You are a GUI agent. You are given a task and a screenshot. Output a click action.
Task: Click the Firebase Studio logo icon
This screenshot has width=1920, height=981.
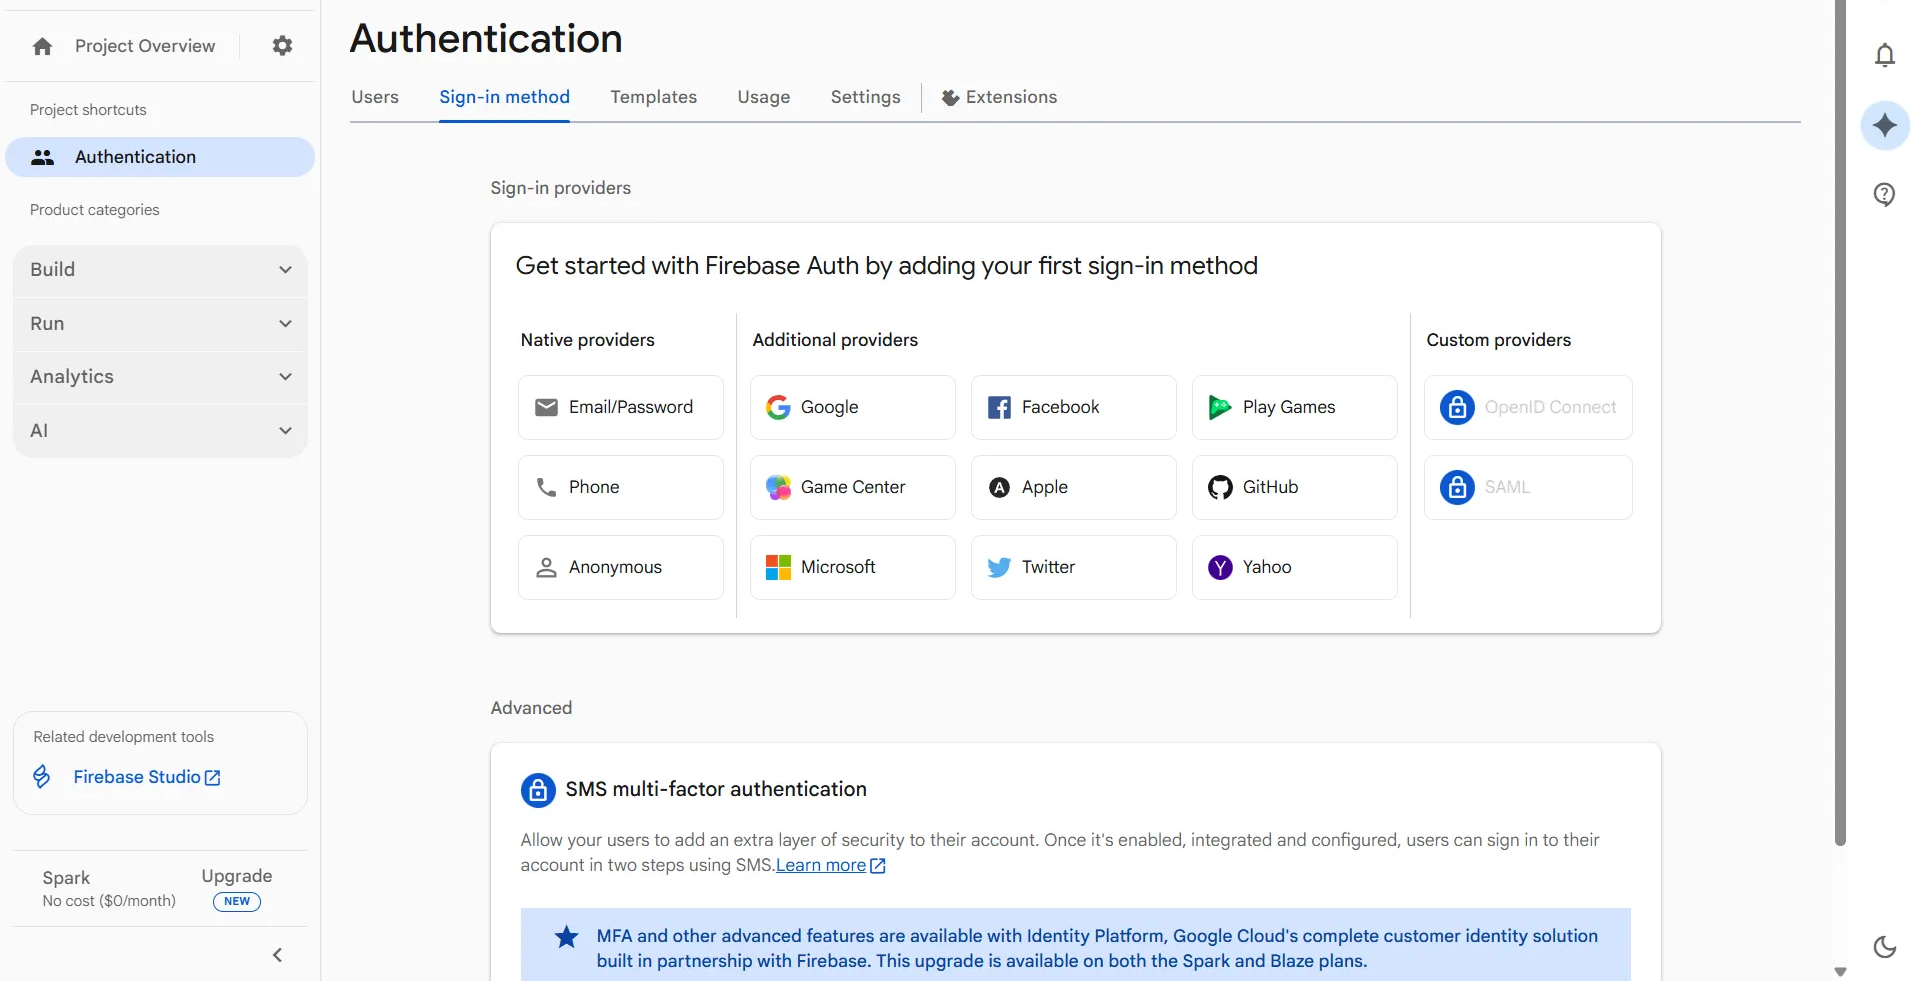coord(42,777)
